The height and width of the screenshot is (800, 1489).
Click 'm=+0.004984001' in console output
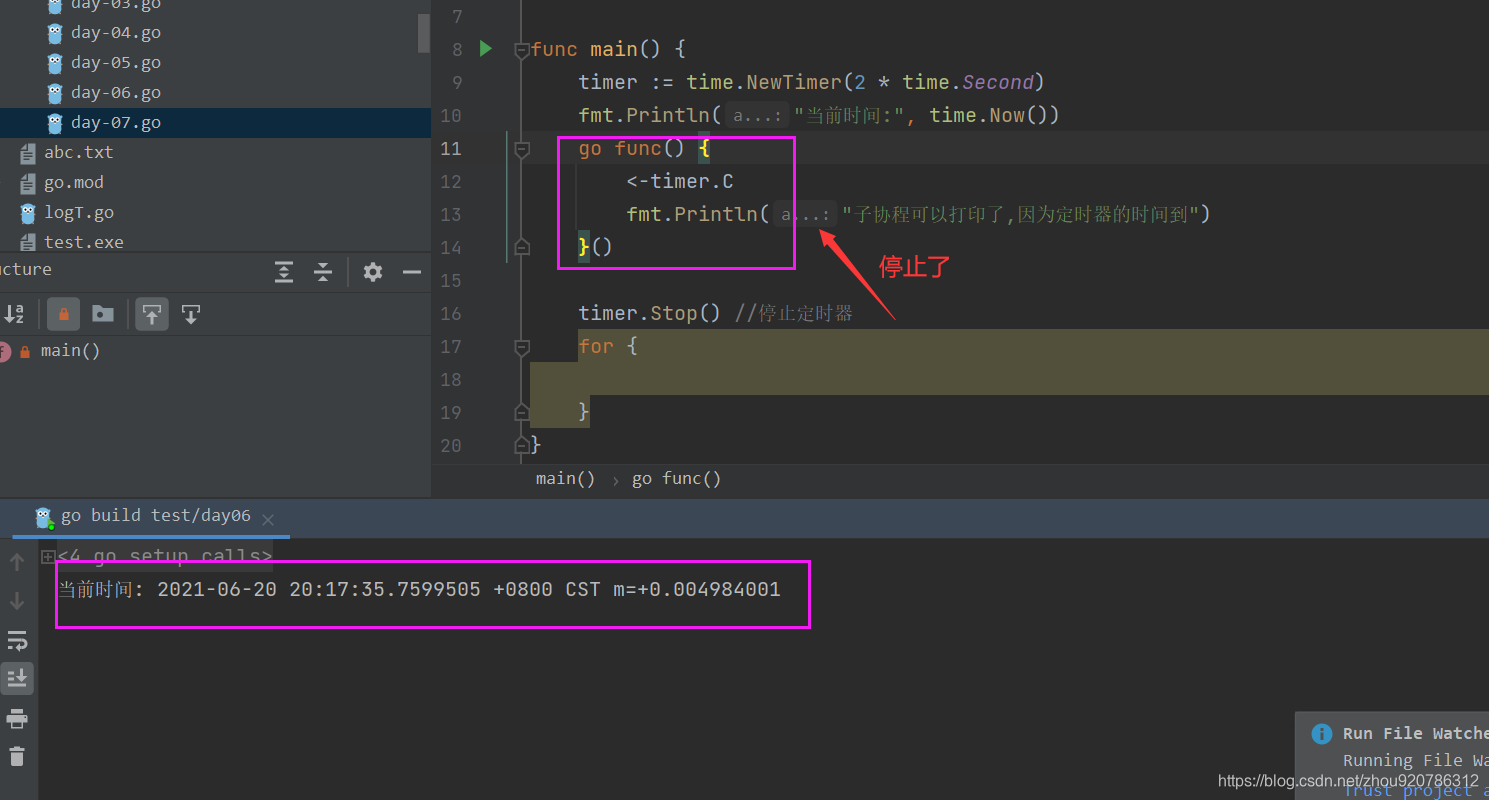pos(697,590)
